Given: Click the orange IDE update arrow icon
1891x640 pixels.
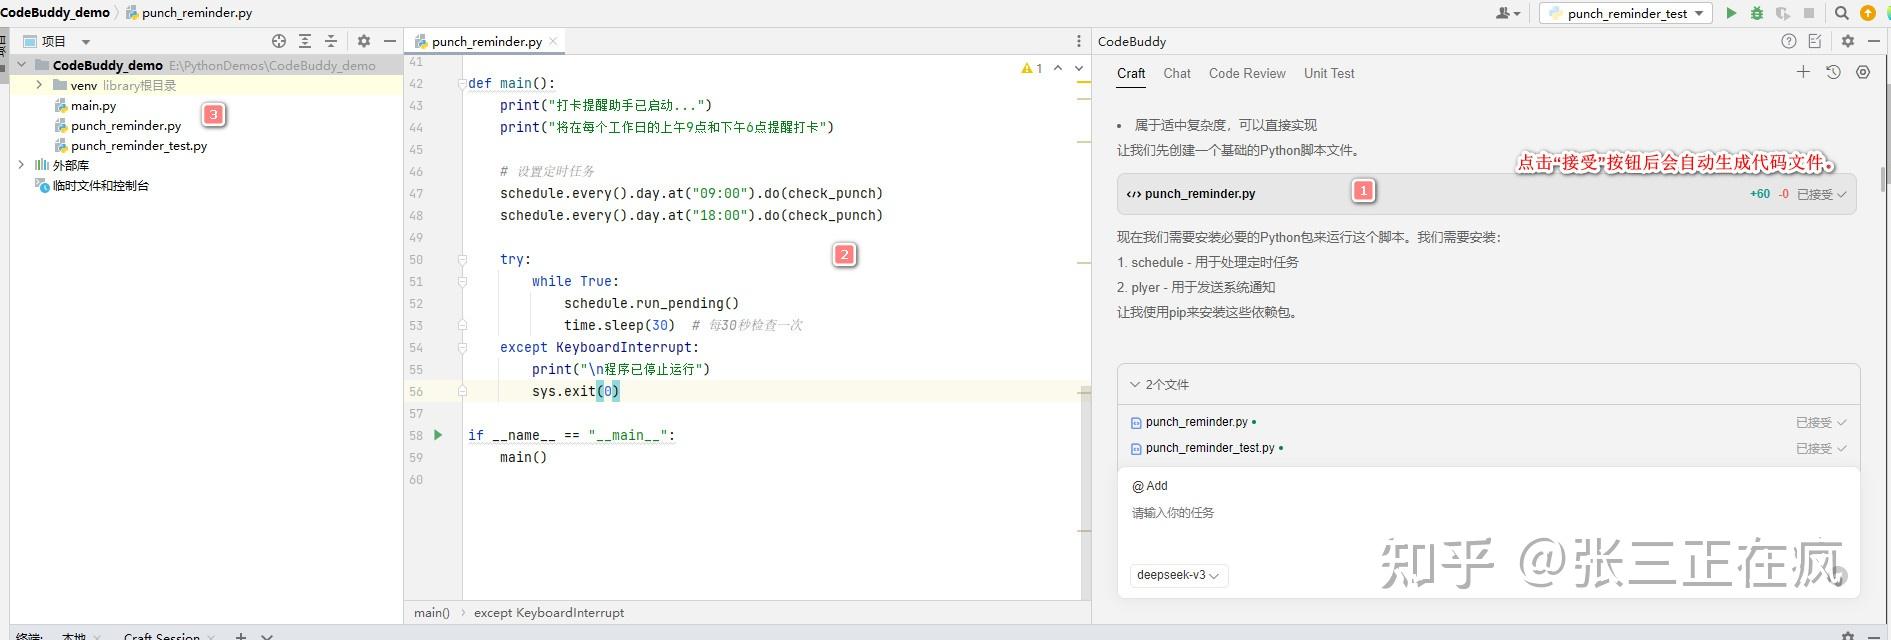Looking at the screenshot, I should coord(1867,13).
